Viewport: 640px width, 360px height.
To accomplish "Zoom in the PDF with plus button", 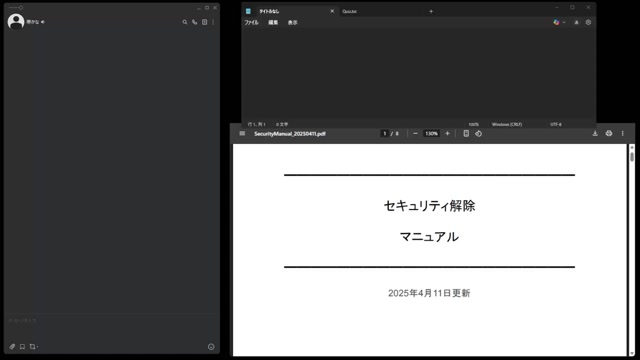I will pos(447,133).
